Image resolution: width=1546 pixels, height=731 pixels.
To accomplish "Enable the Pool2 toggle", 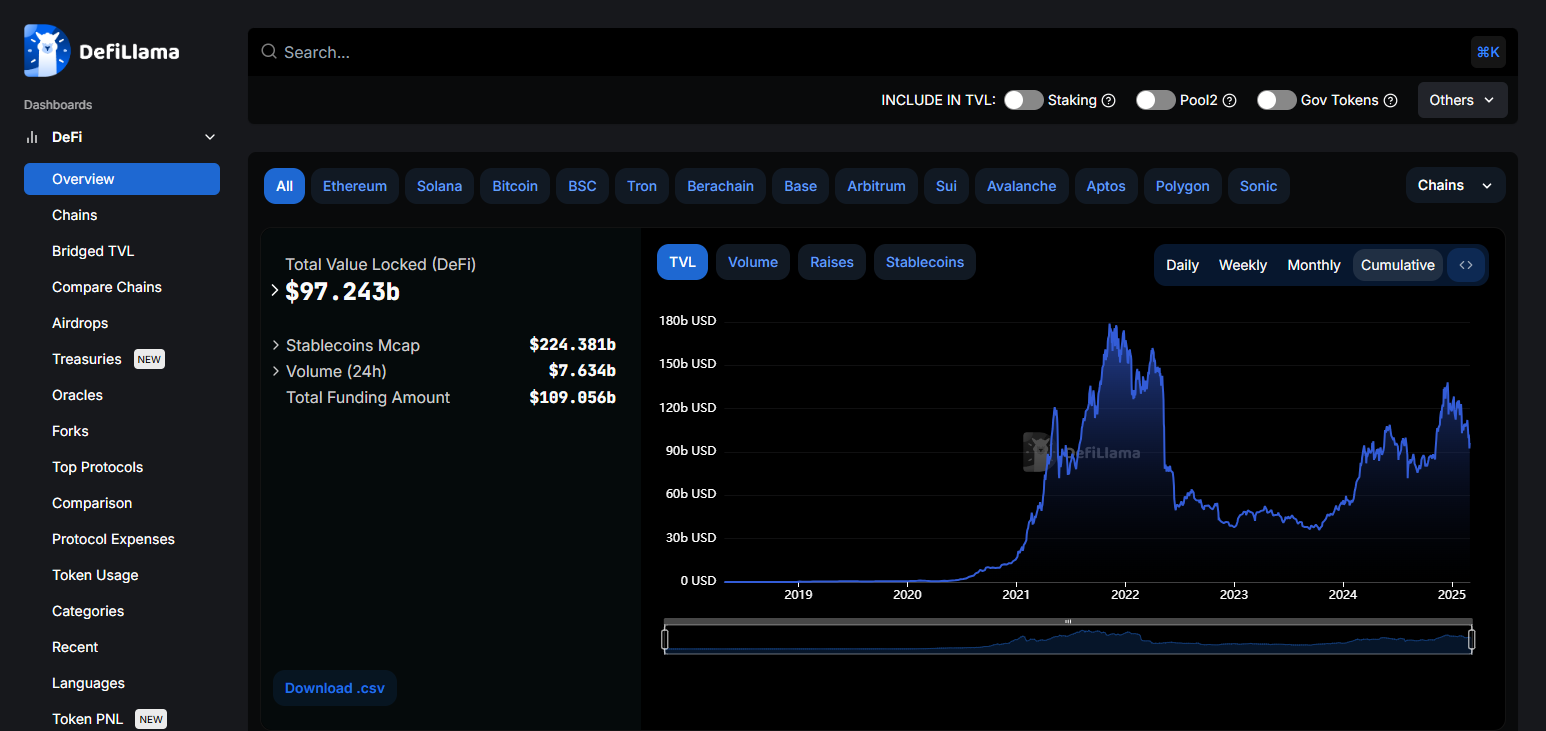I will pos(1155,100).
